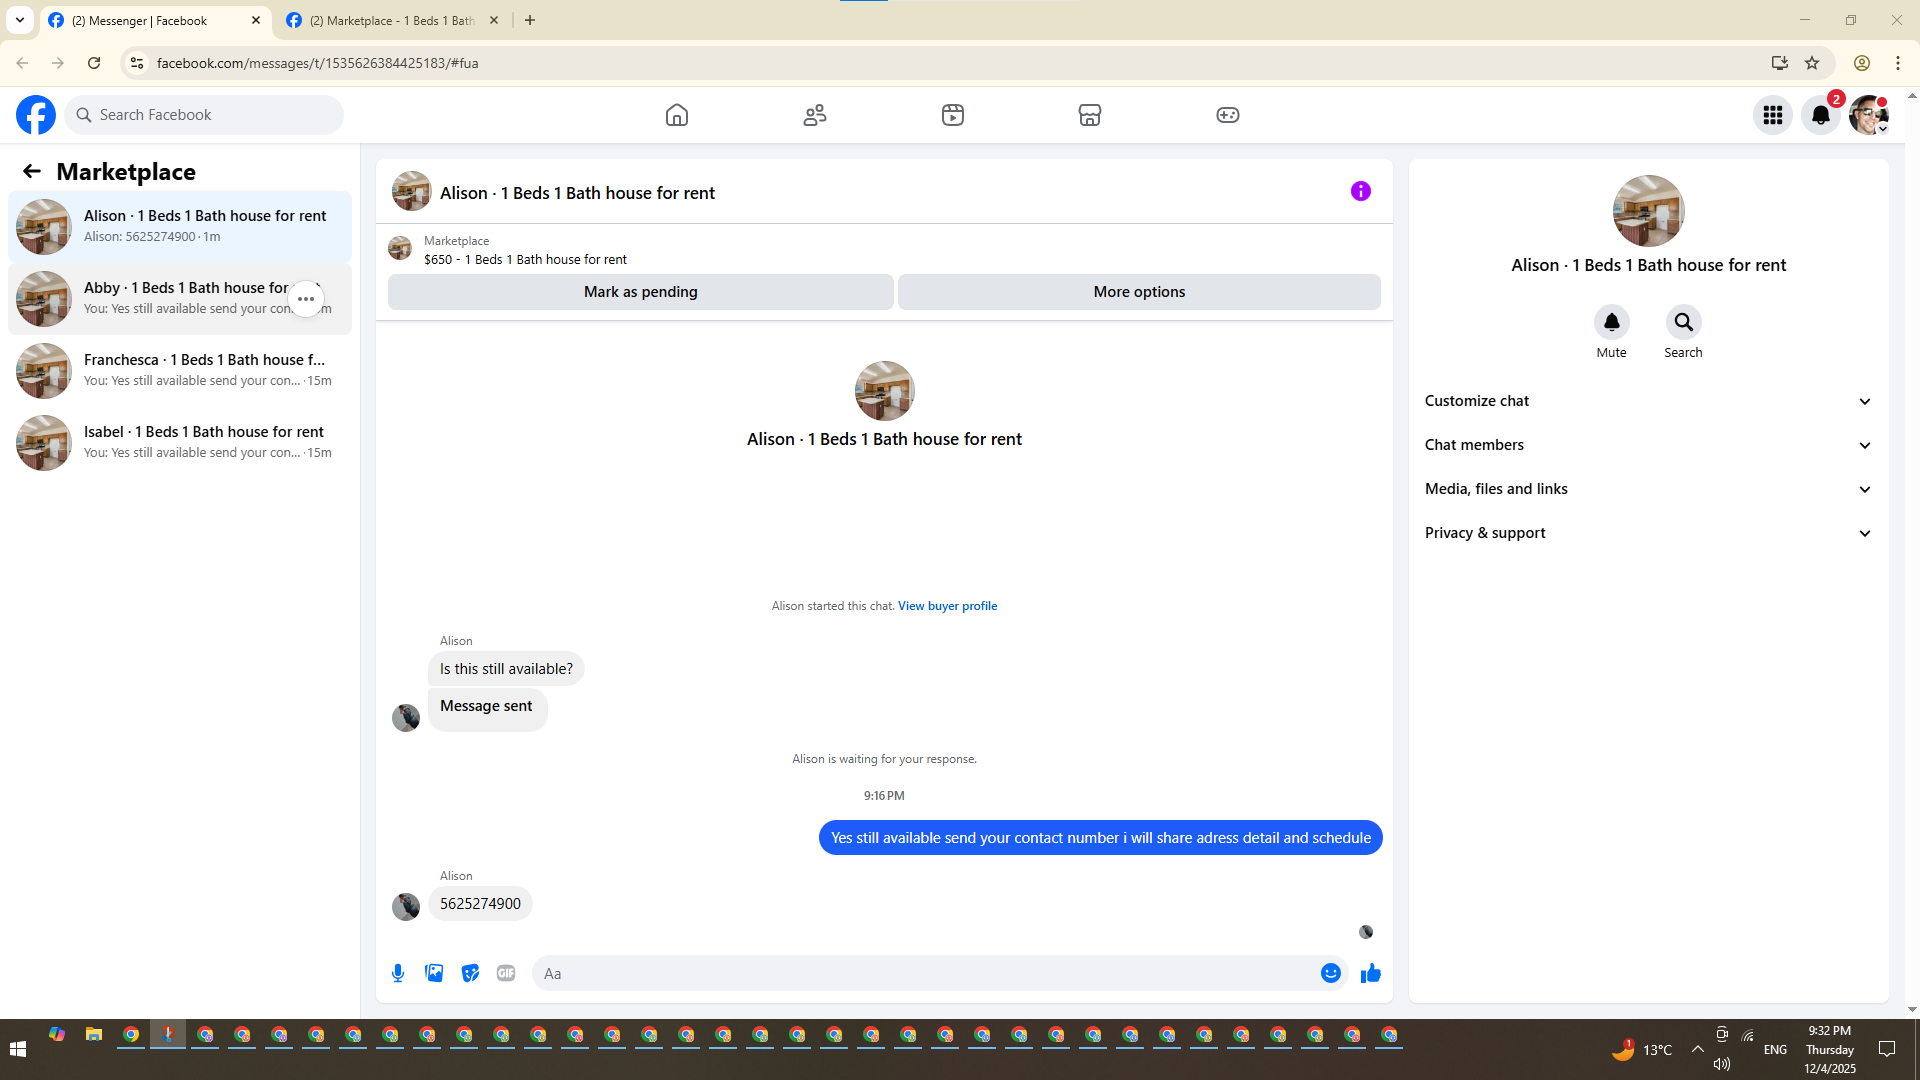This screenshot has height=1080, width=1920.
Task: Switch to the Marketplace listing browser tab
Action: [390, 20]
